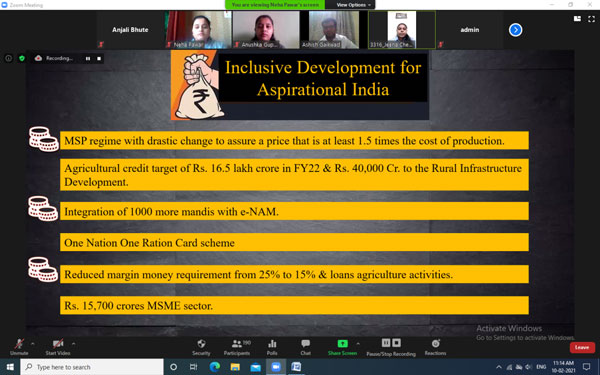This screenshot has height=375, width=600.
Task: Click the 'Integration of 1000 more mandis' line
Action: pyautogui.click(x=294, y=211)
